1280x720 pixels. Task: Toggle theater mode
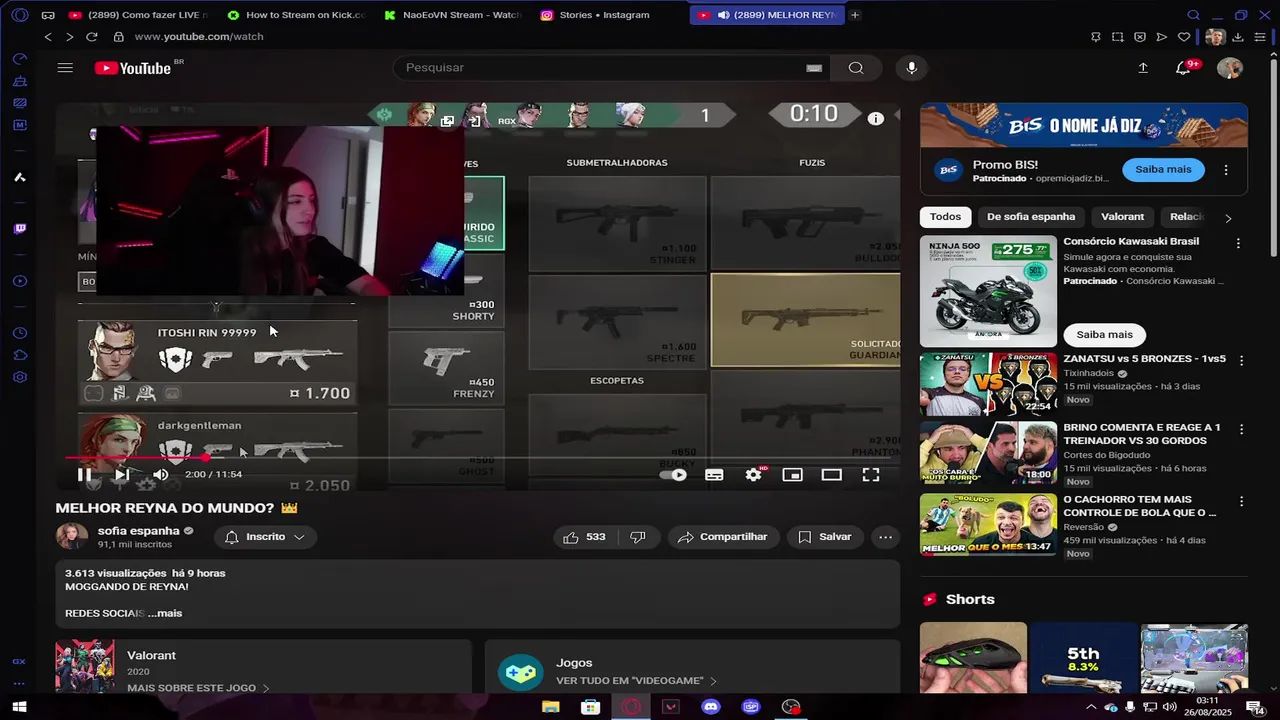pos(832,475)
